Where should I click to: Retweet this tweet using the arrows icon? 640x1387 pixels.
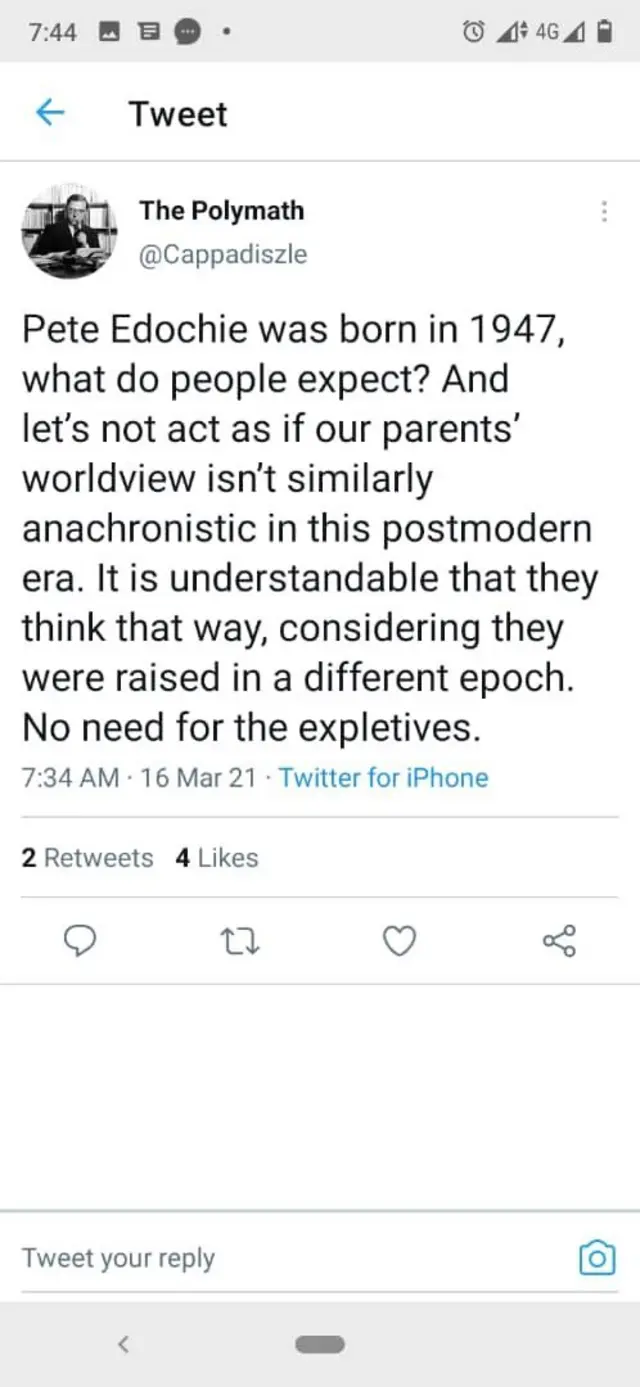[240, 940]
